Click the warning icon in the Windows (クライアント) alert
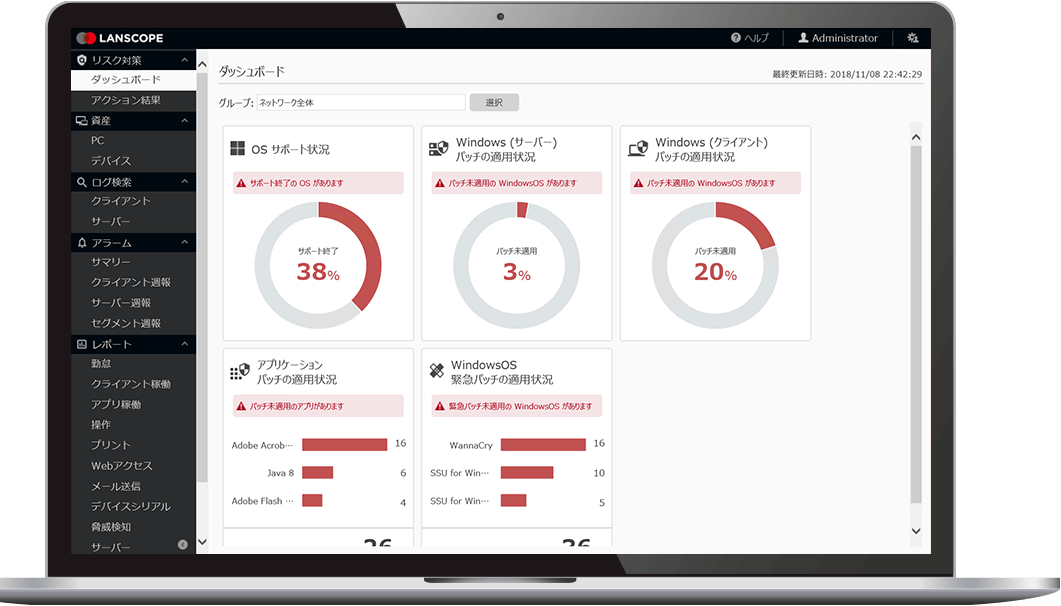 click(x=638, y=183)
